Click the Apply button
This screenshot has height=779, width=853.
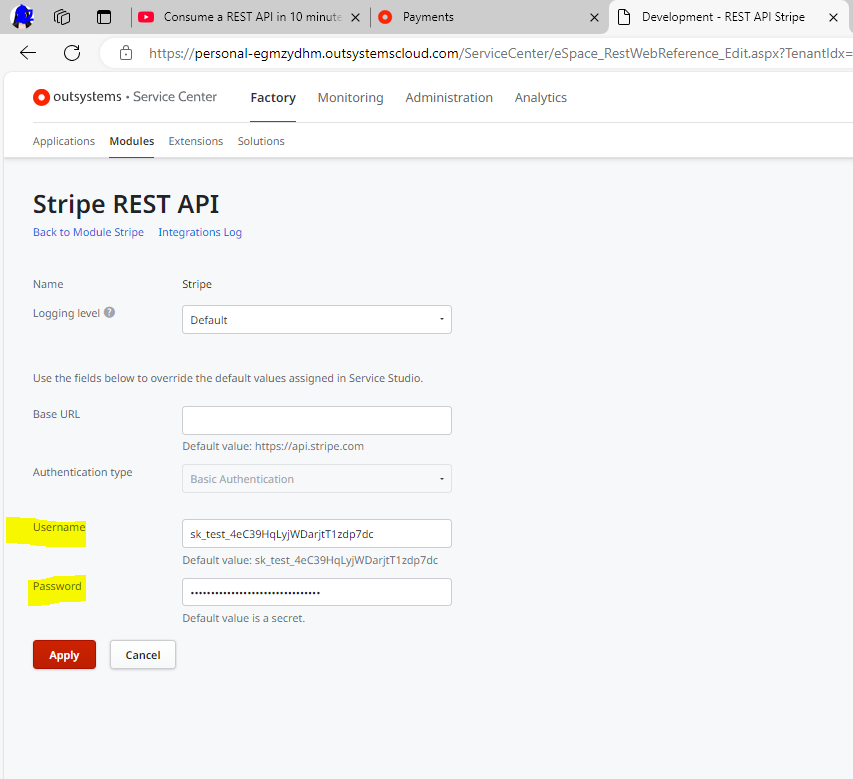pyautogui.click(x=64, y=654)
